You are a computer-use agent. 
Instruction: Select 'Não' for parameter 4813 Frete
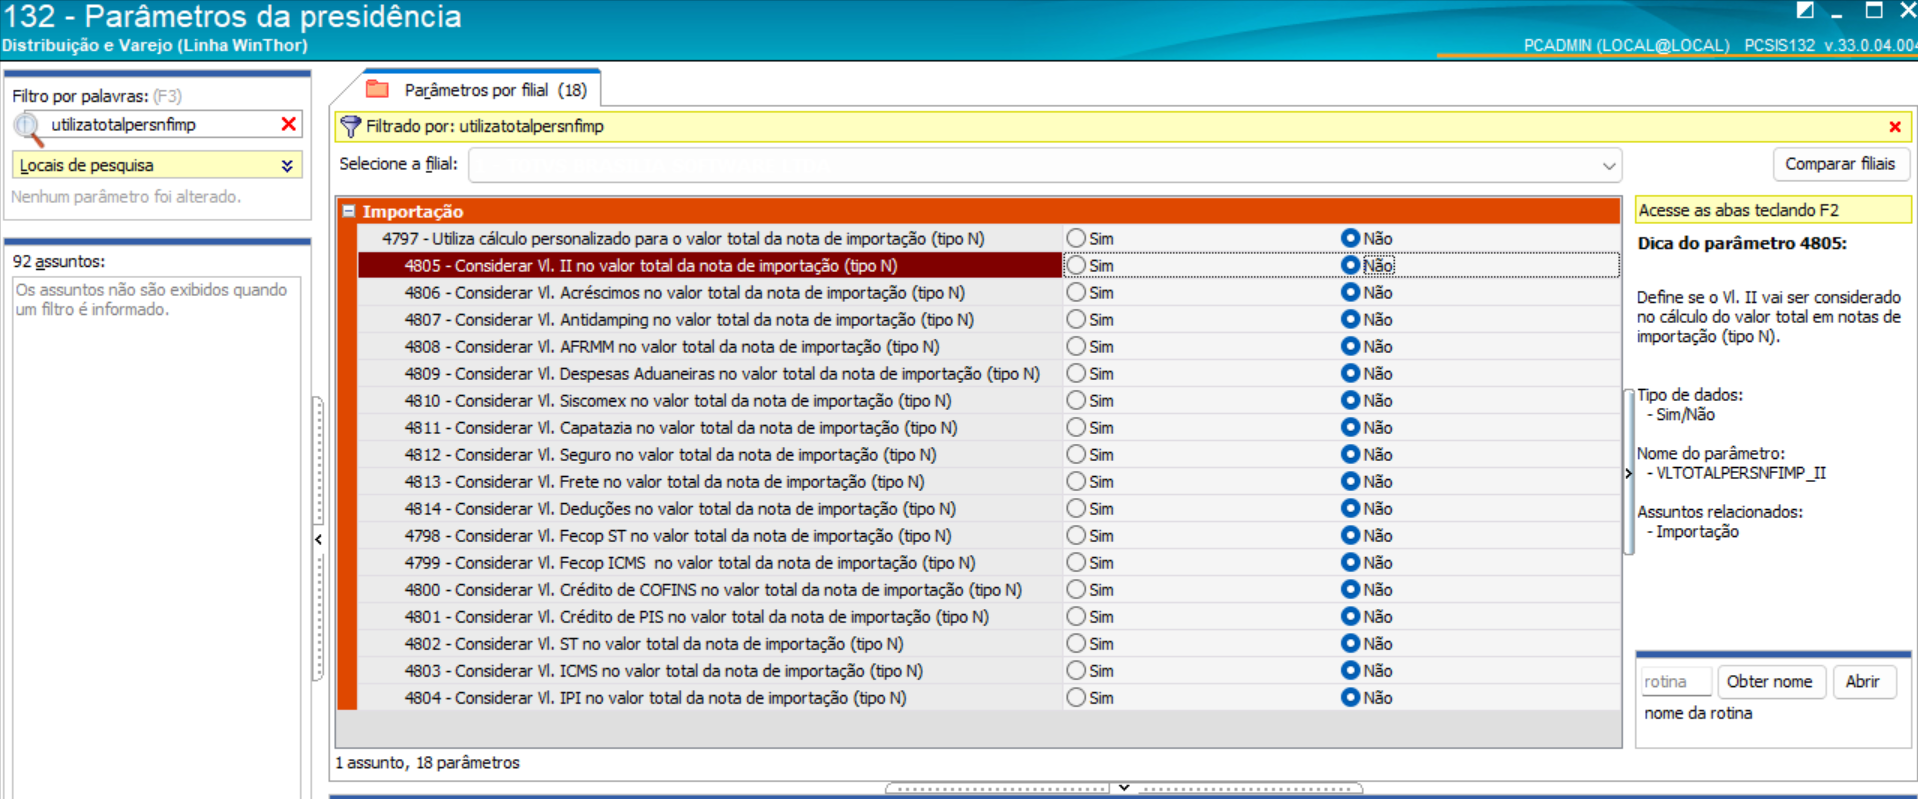(x=1350, y=481)
